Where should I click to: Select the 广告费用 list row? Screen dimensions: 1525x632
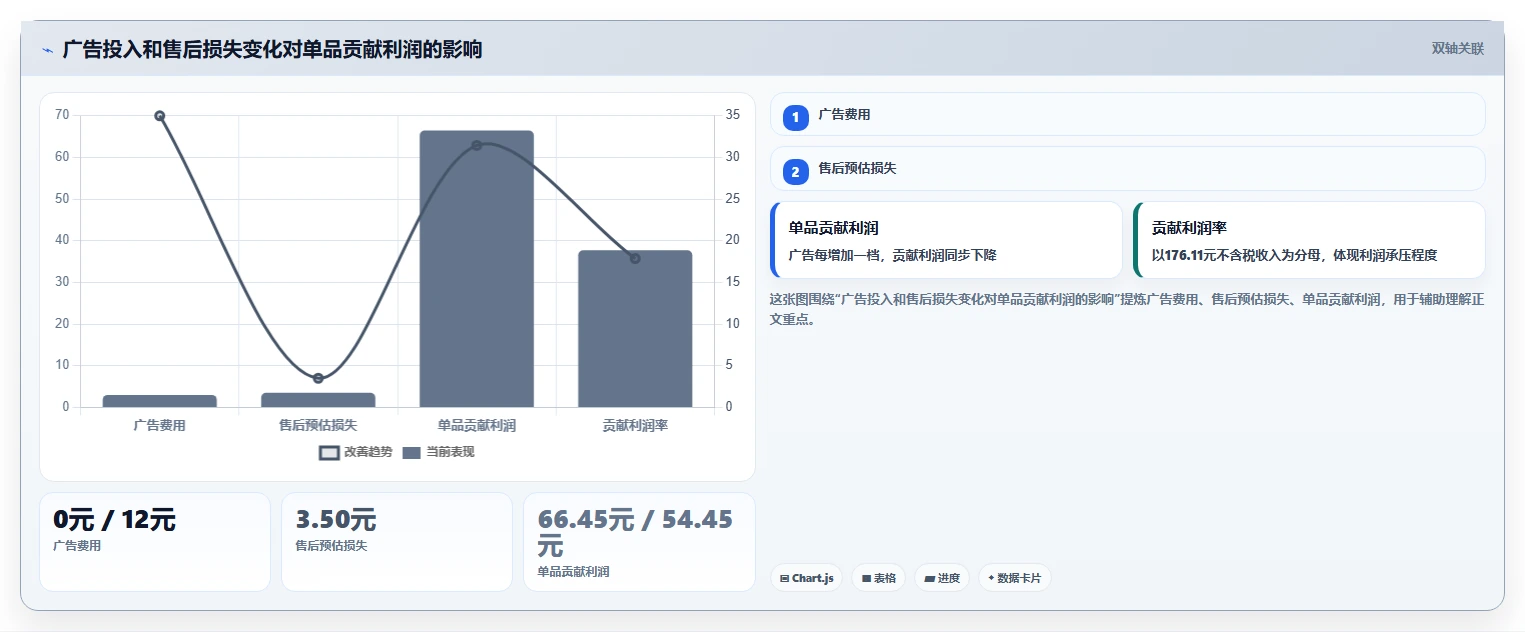click(x=1127, y=114)
